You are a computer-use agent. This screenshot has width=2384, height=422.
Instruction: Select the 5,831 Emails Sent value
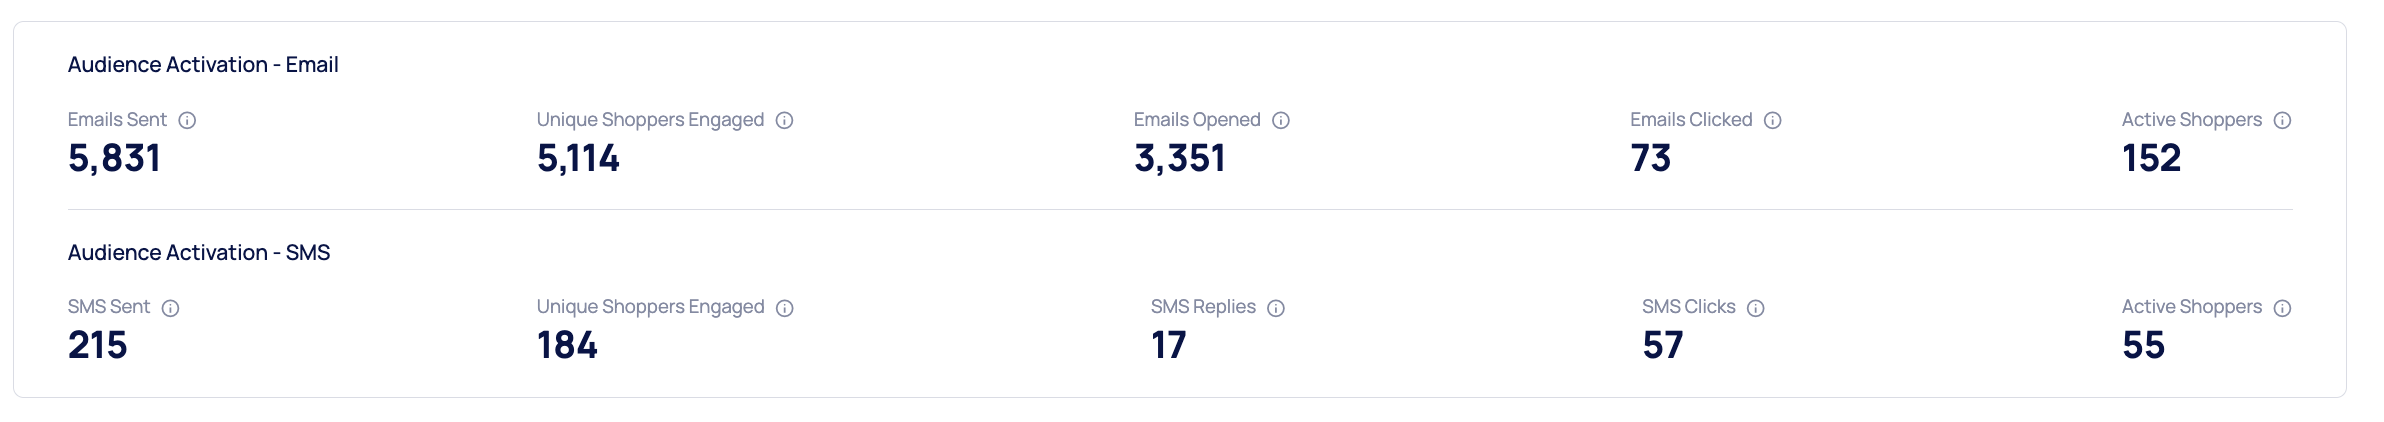point(114,158)
